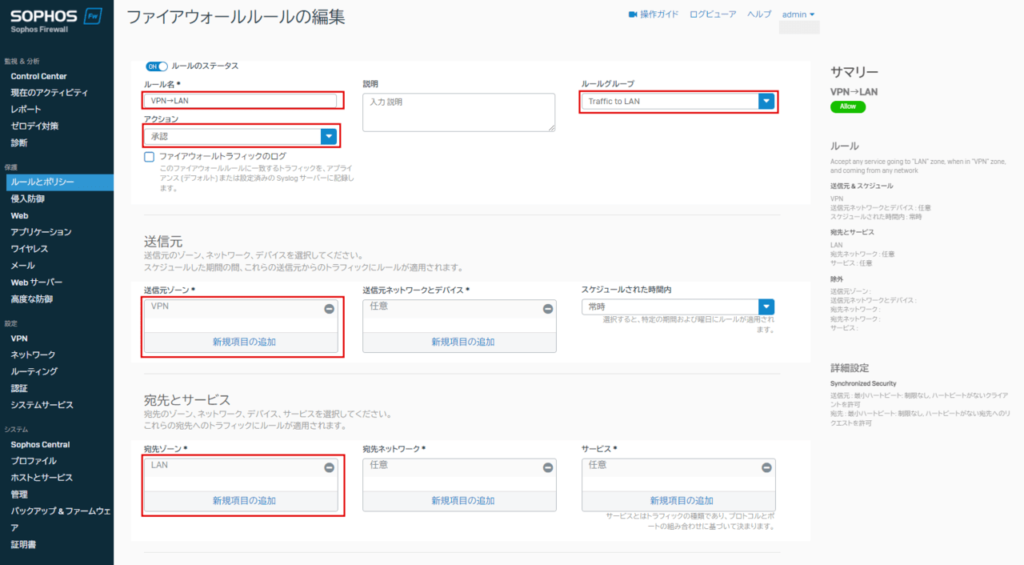Open VPN settings in sidebar
The width and height of the screenshot is (1024, 565).
19,338
